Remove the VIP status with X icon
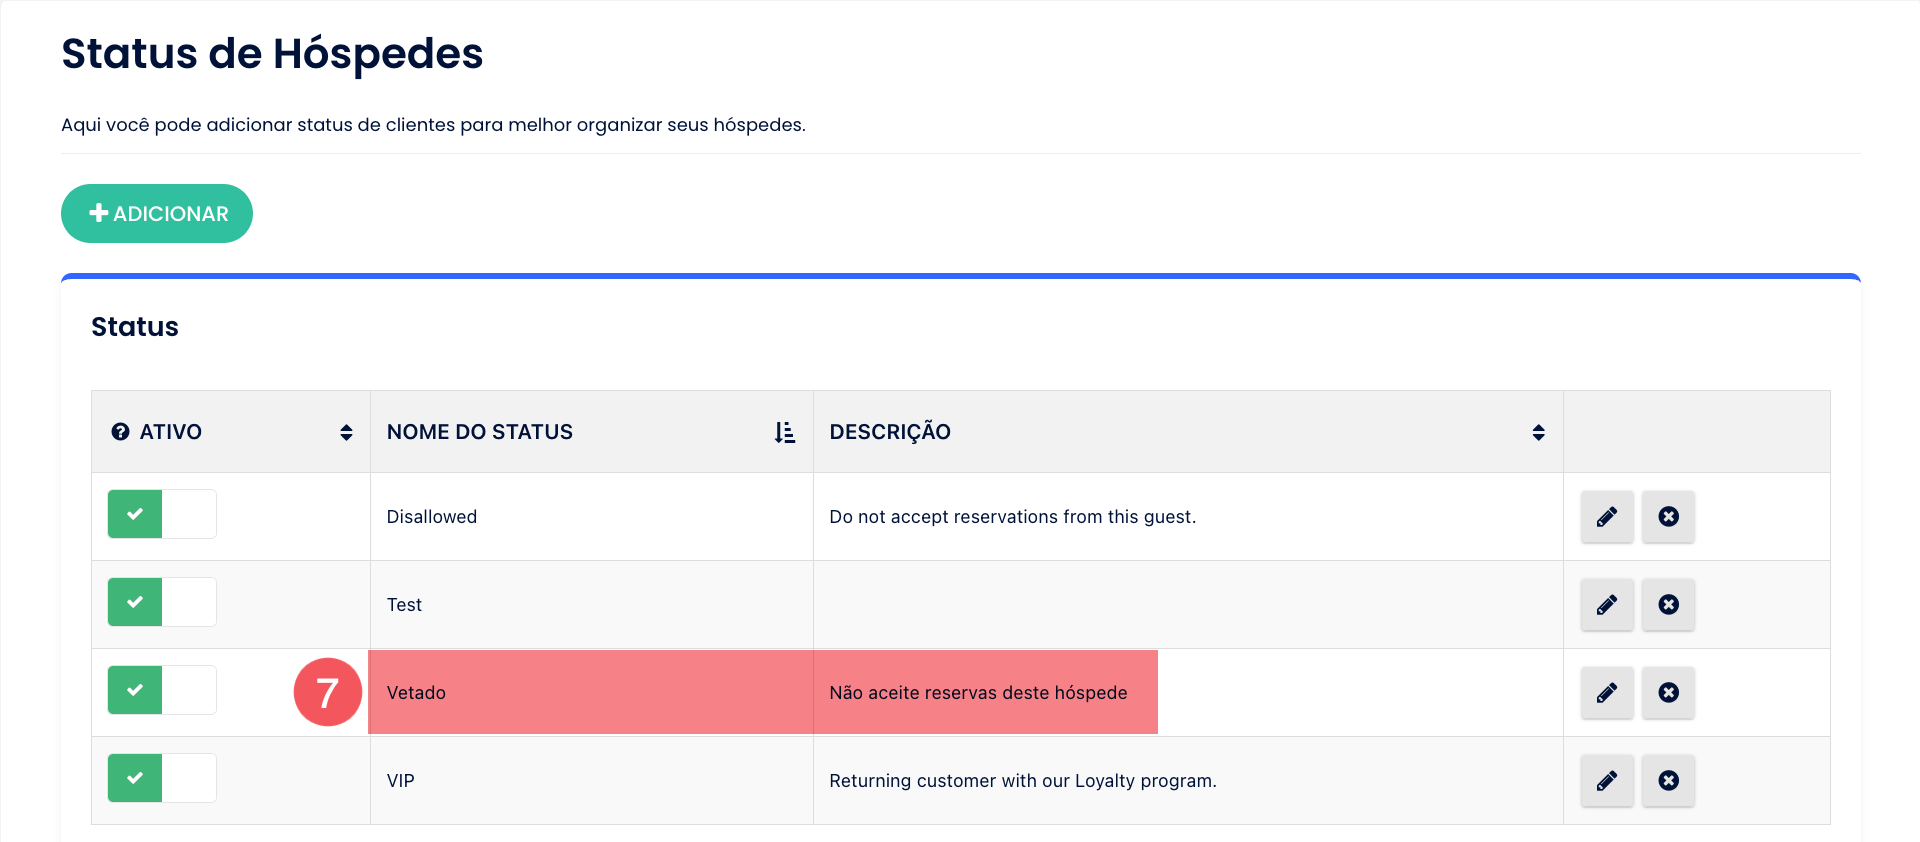Screen dimensions: 1920x842 point(1668,781)
